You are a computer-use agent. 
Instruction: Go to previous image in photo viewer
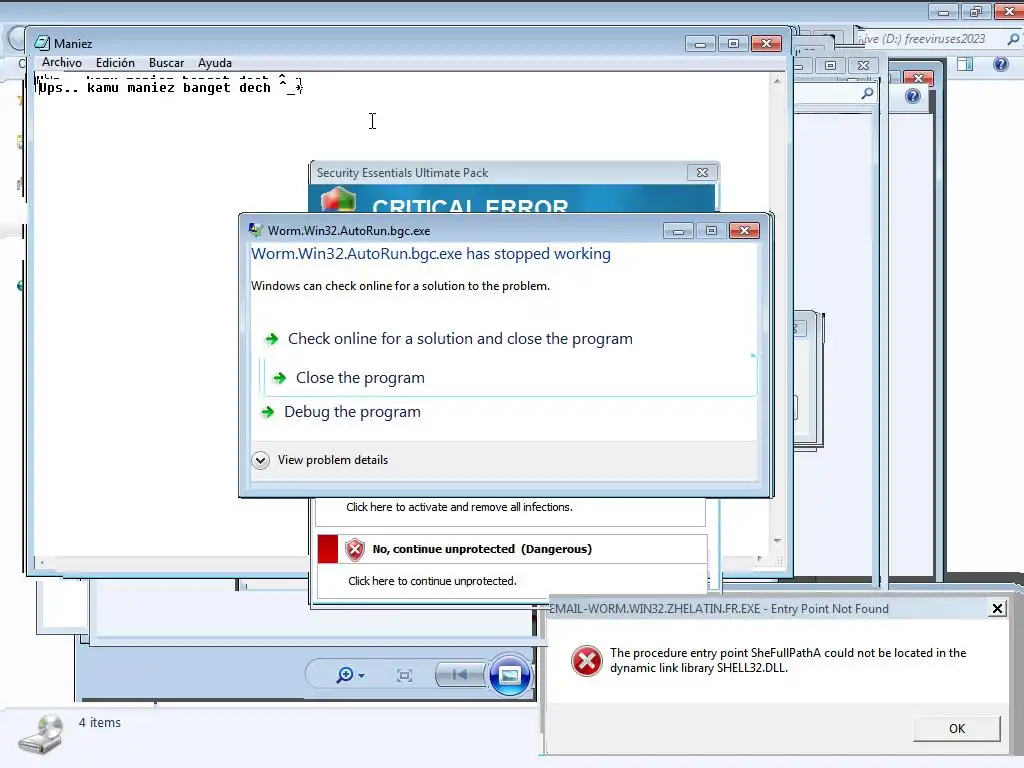tap(460, 674)
